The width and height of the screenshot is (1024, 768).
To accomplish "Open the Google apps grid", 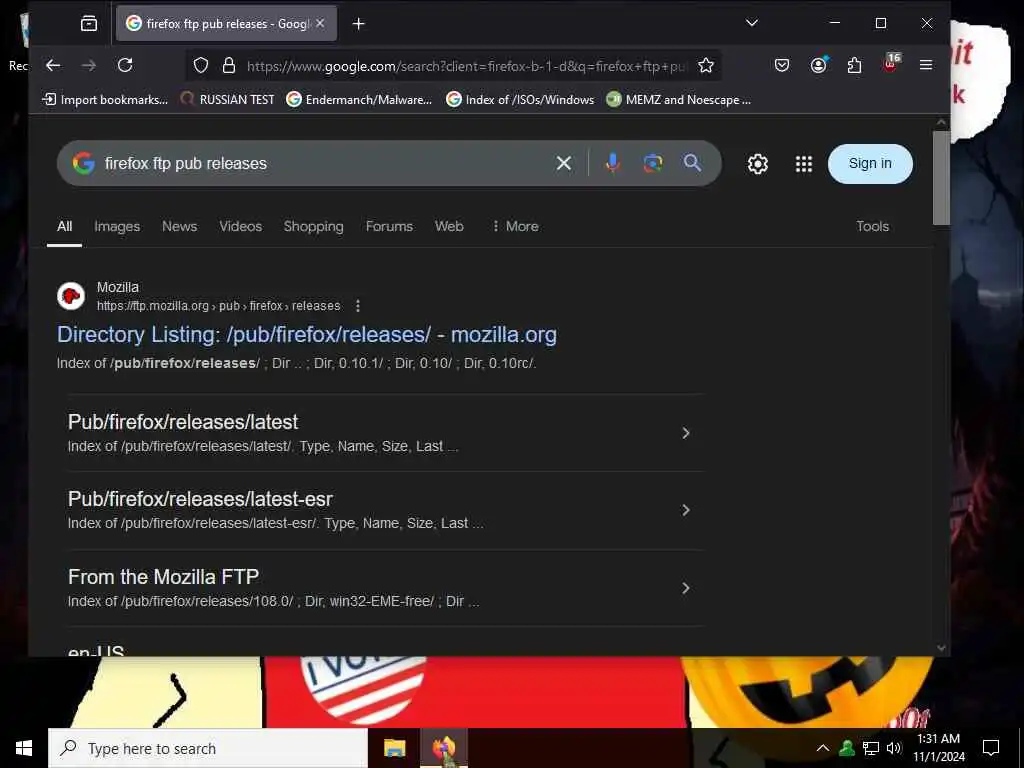I will [x=804, y=164].
